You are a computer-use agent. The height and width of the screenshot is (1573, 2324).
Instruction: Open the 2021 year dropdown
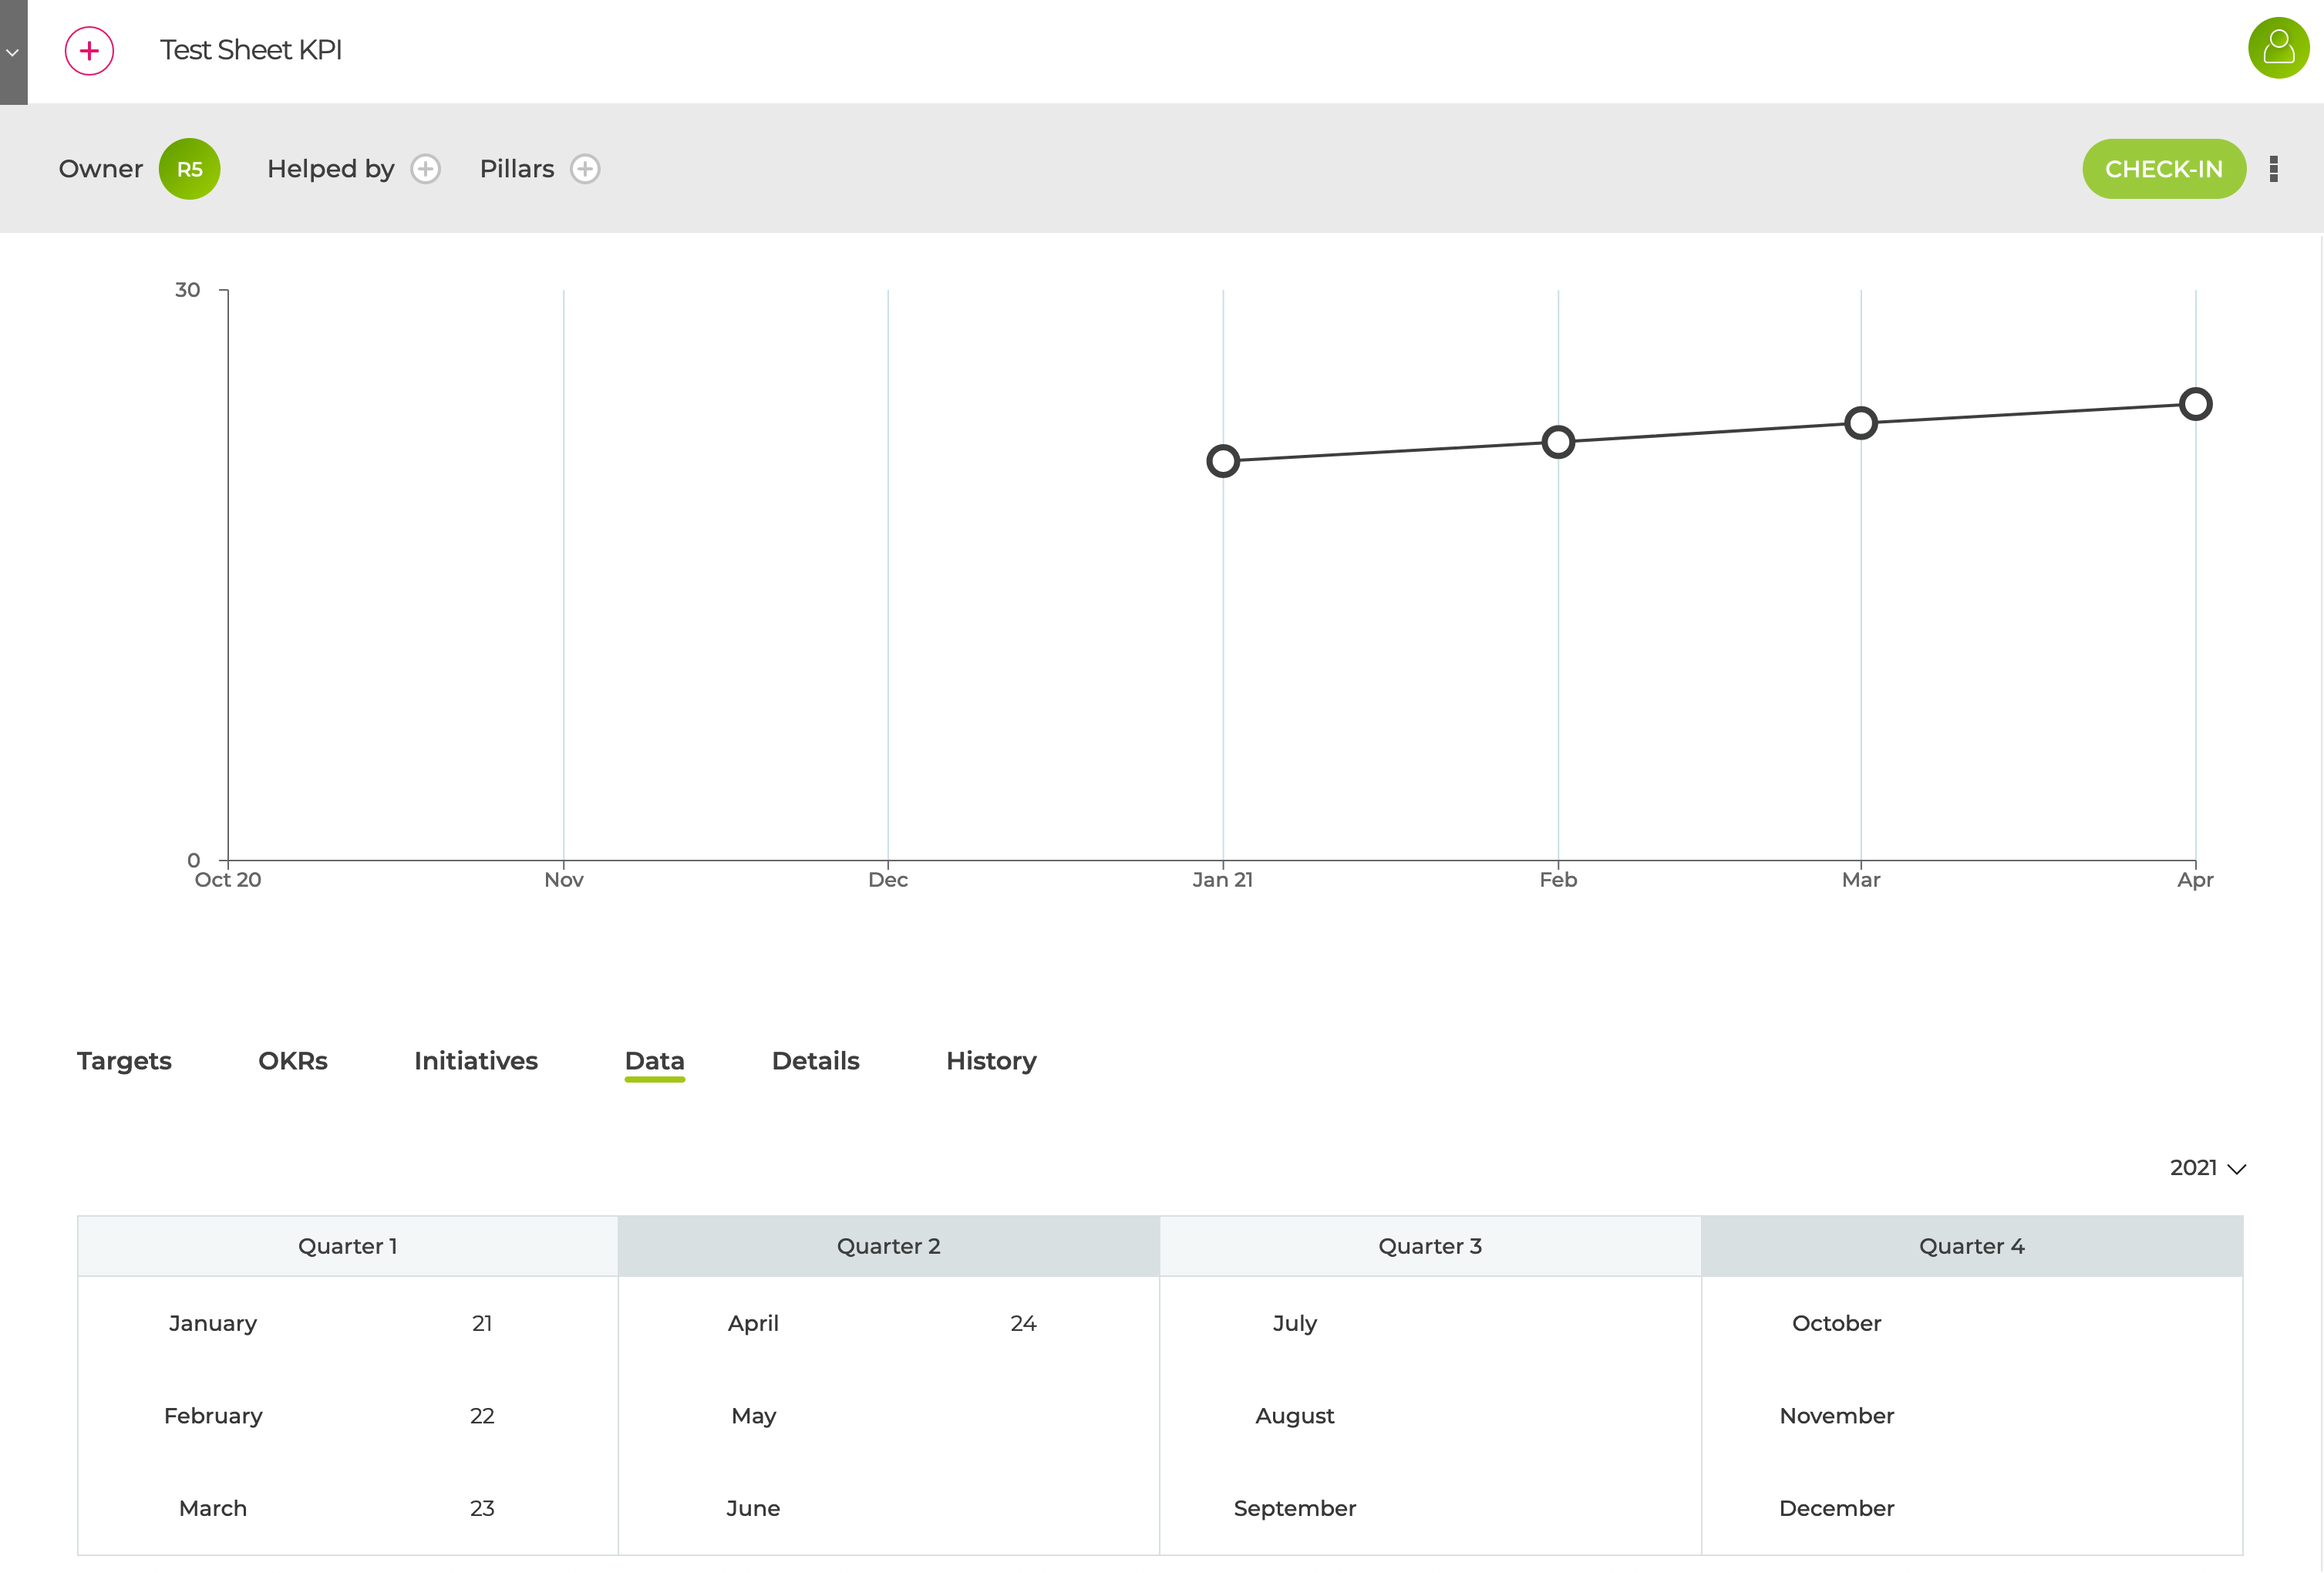[x=2208, y=1167]
